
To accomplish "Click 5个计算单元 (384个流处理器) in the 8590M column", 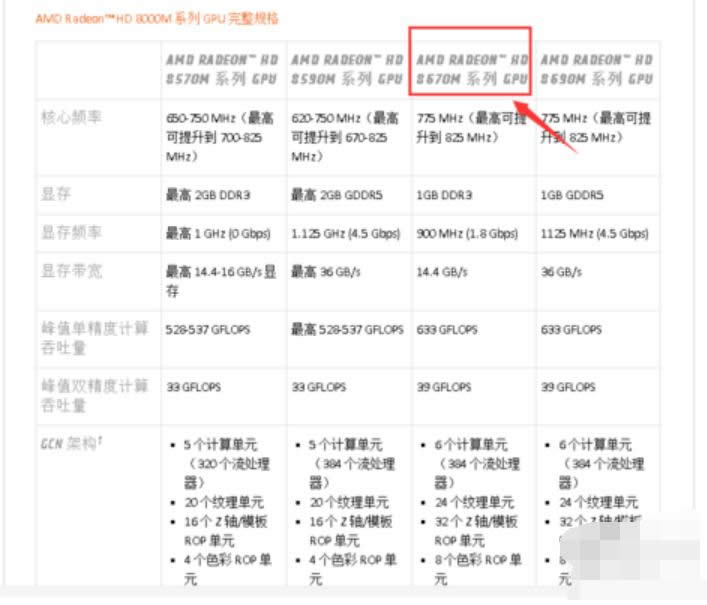I will [351, 463].
